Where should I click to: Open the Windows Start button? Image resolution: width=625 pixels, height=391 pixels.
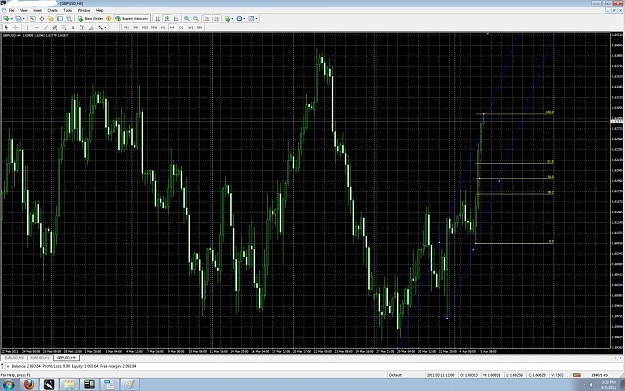(x=8, y=385)
